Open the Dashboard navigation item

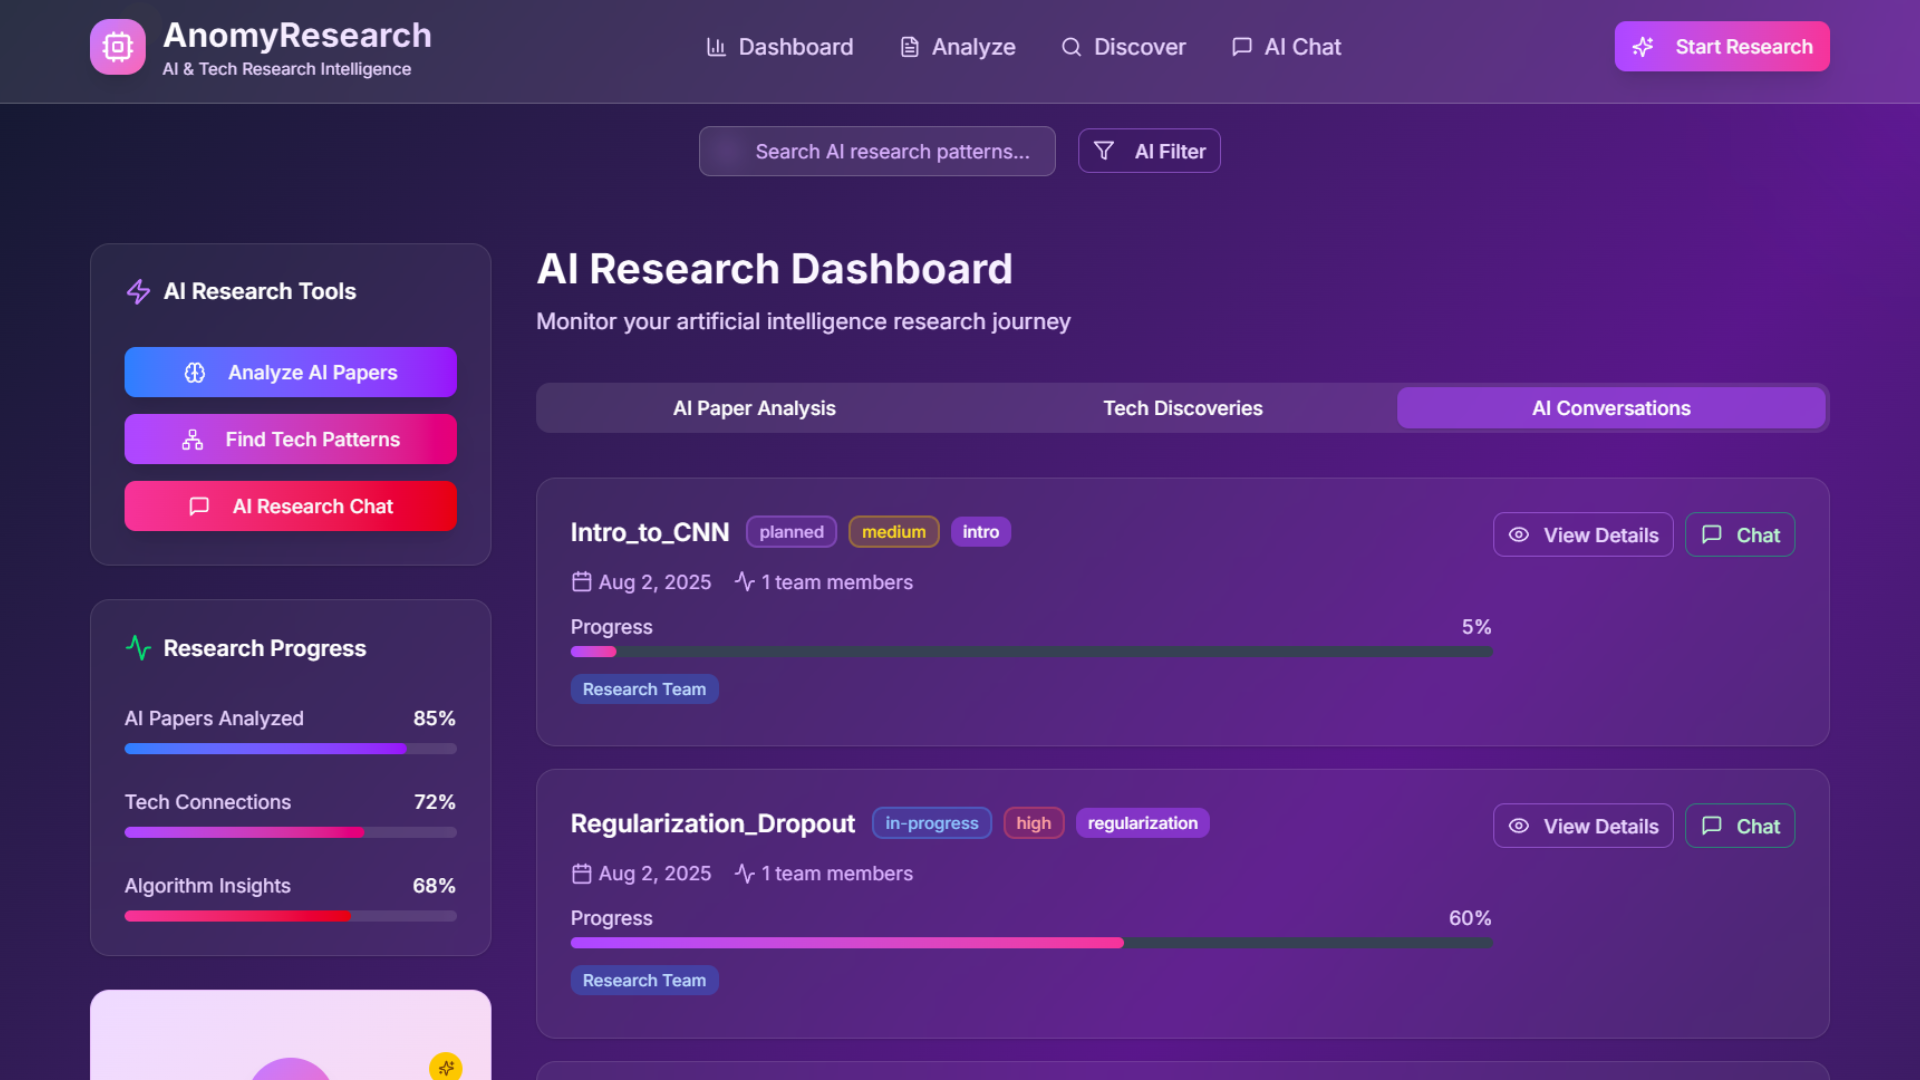click(780, 47)
